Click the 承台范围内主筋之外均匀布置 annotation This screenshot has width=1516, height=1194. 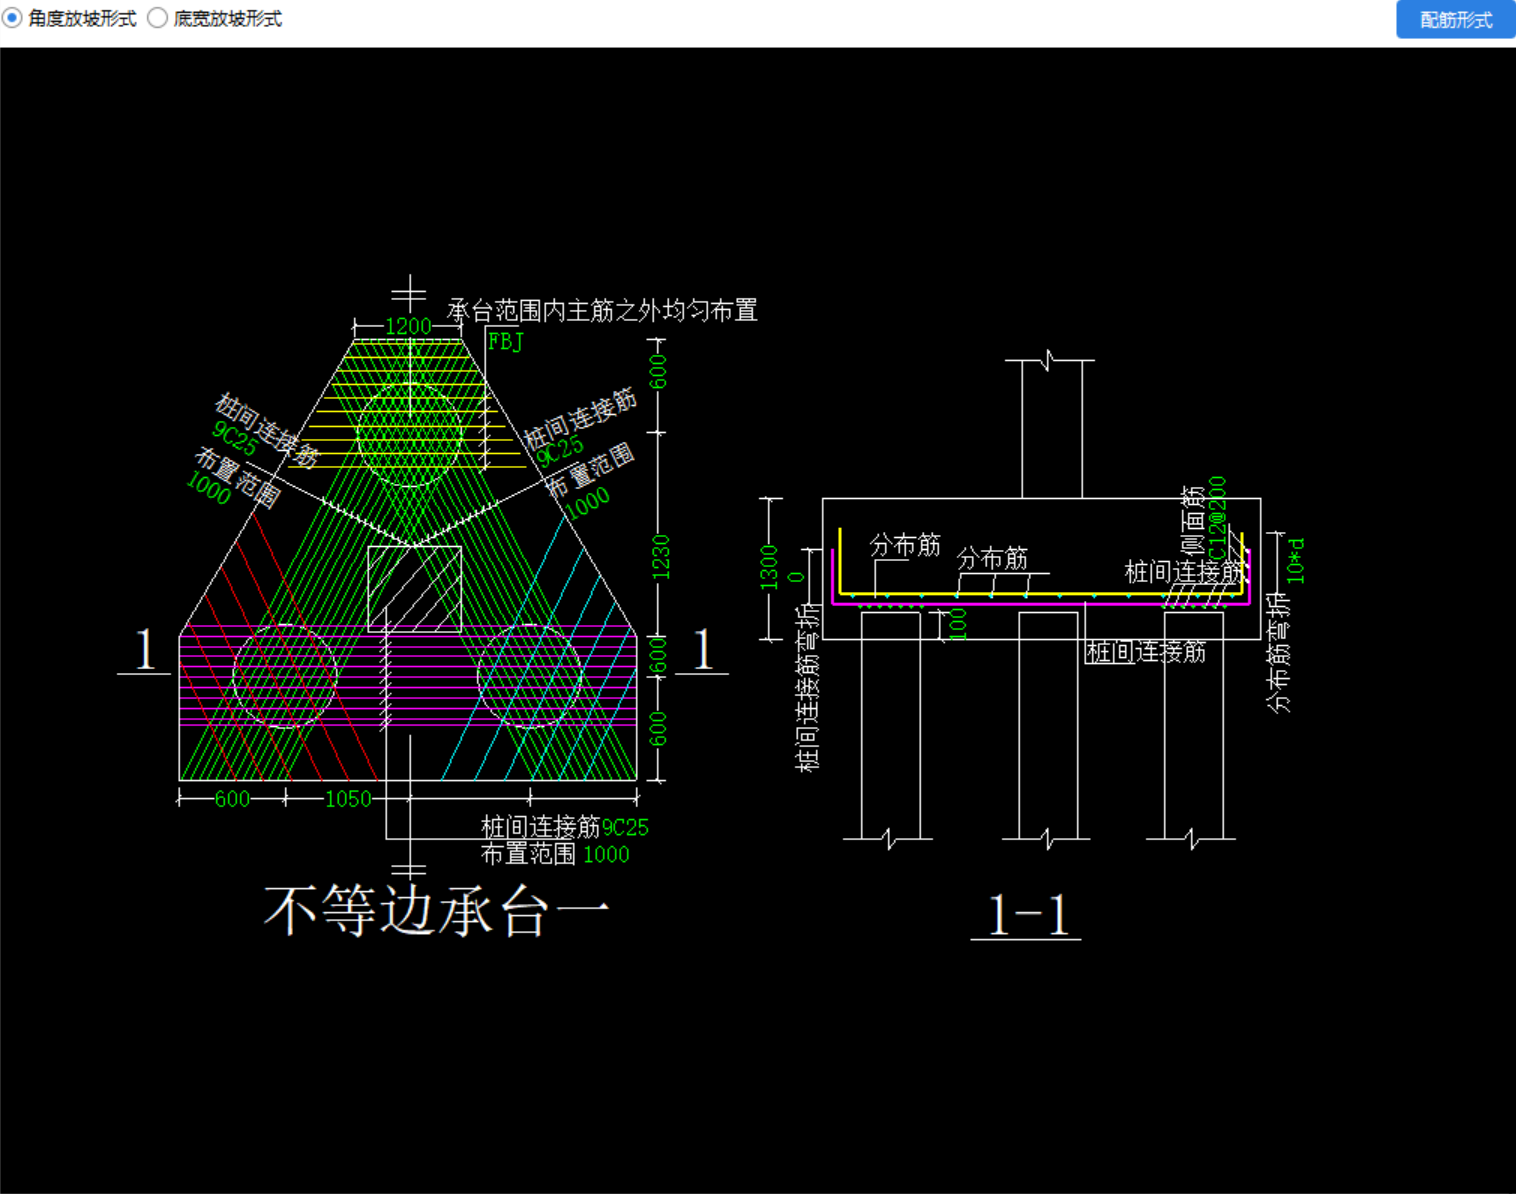tap(602, 311)
